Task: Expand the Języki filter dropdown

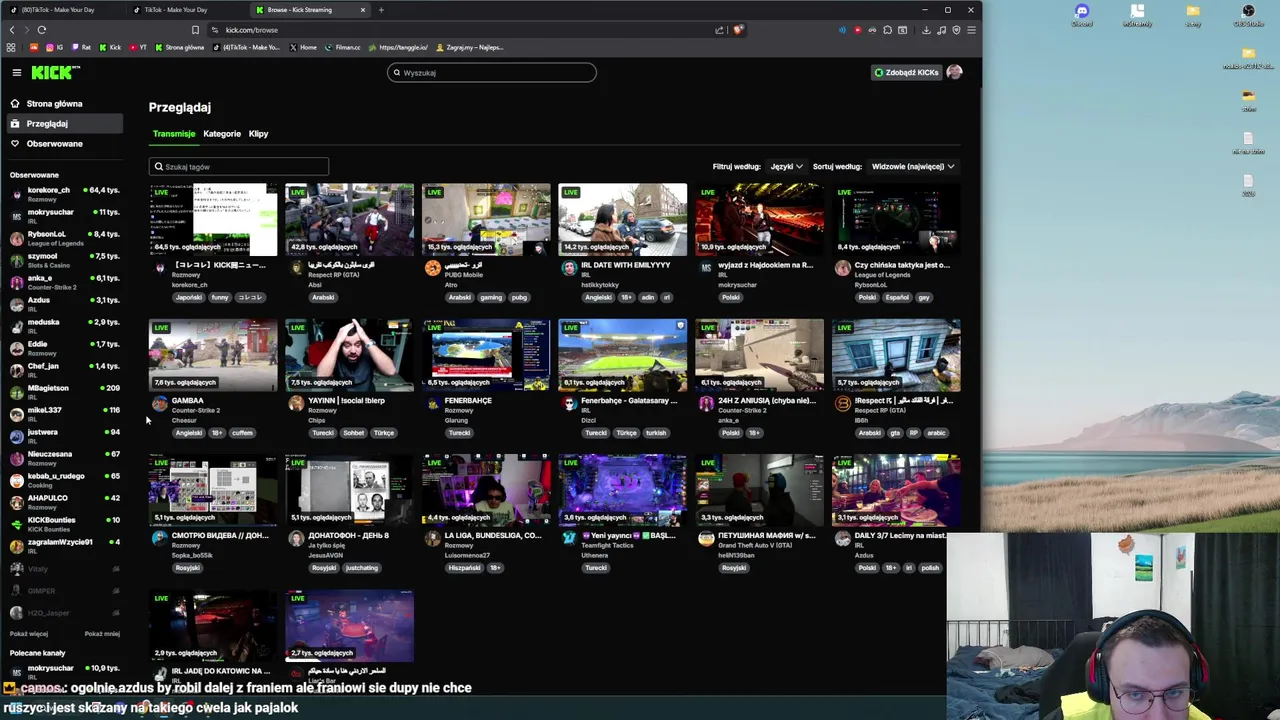Action: (786, 167)
